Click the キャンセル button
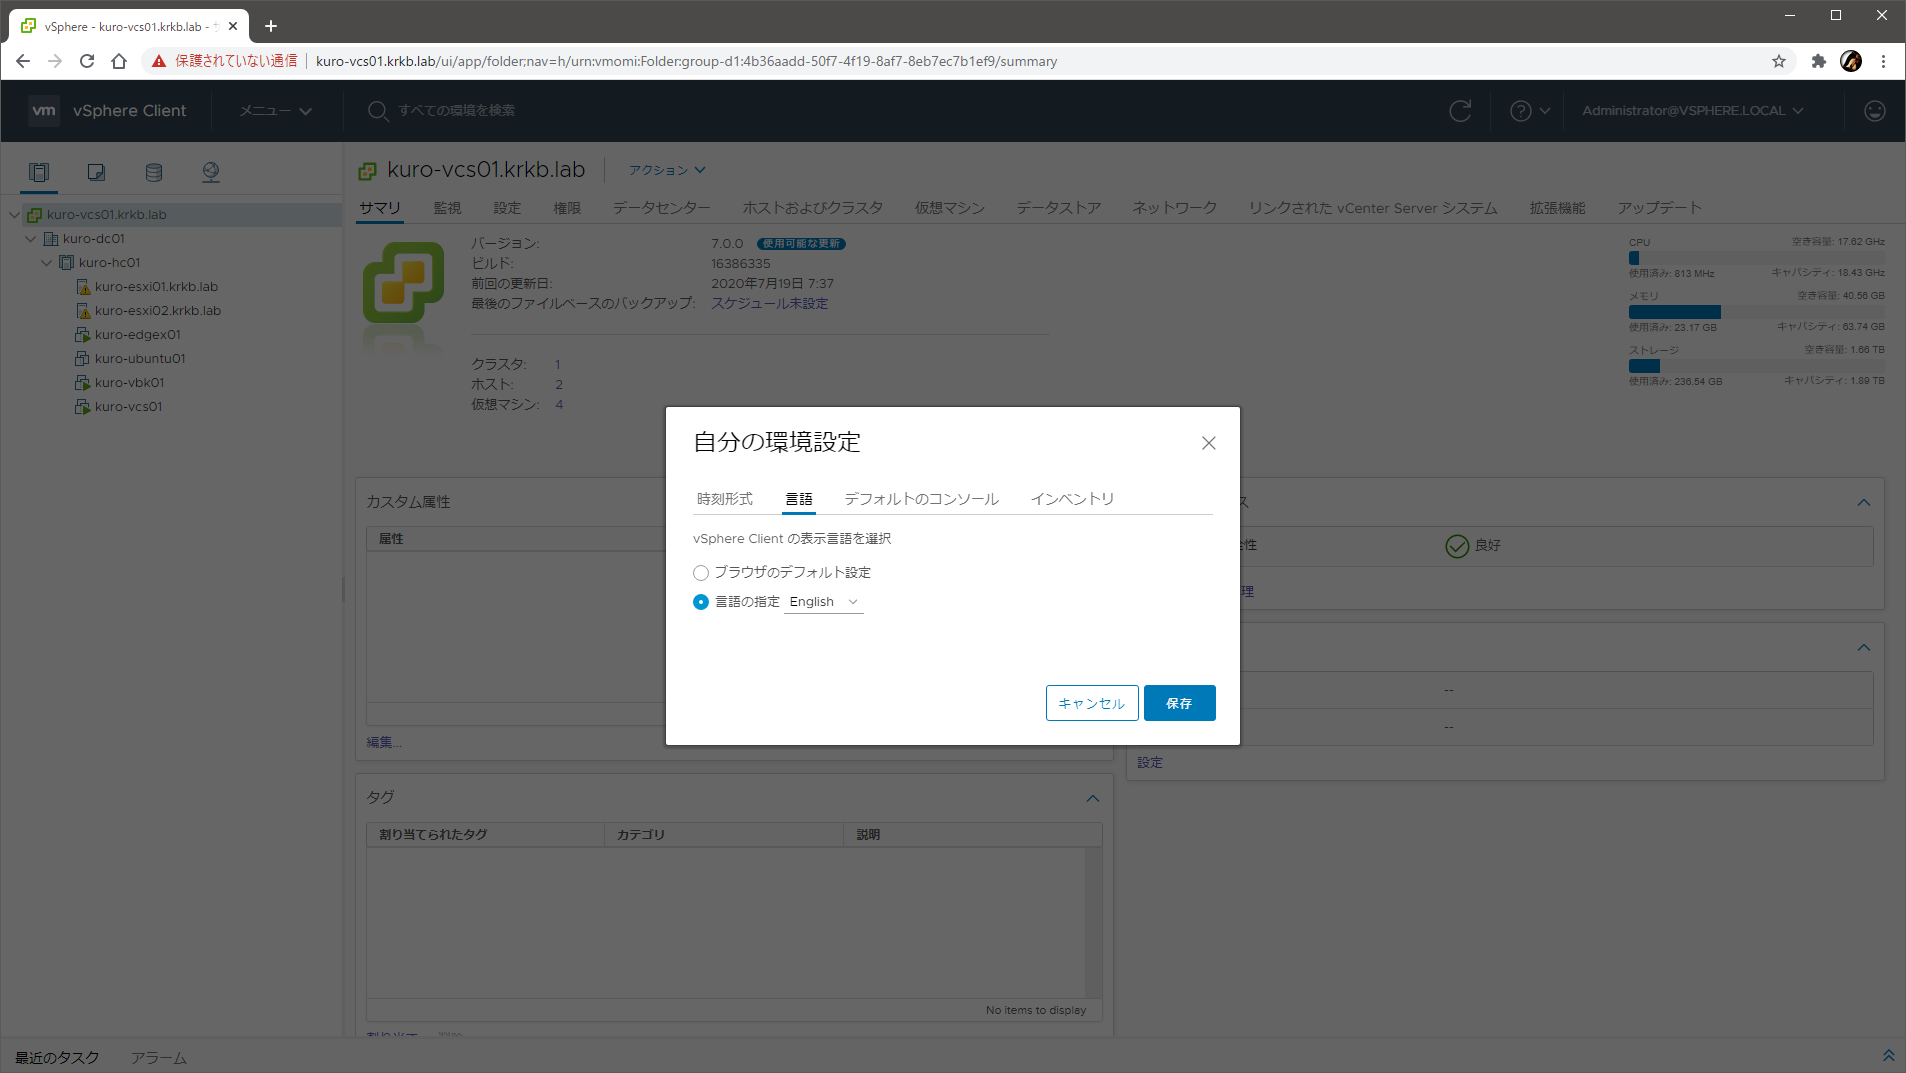Viewport: 1906px width, 1073px height. tap(1091, 703)
